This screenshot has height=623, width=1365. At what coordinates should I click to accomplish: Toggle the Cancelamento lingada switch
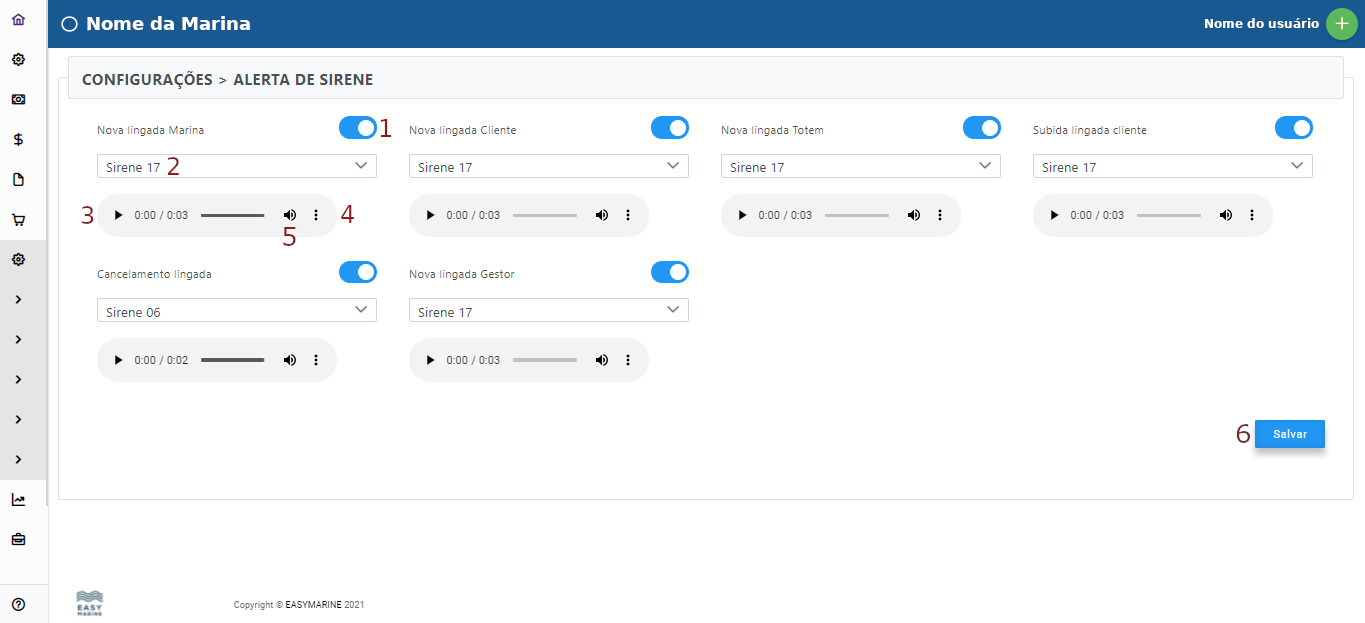(357, 272)
